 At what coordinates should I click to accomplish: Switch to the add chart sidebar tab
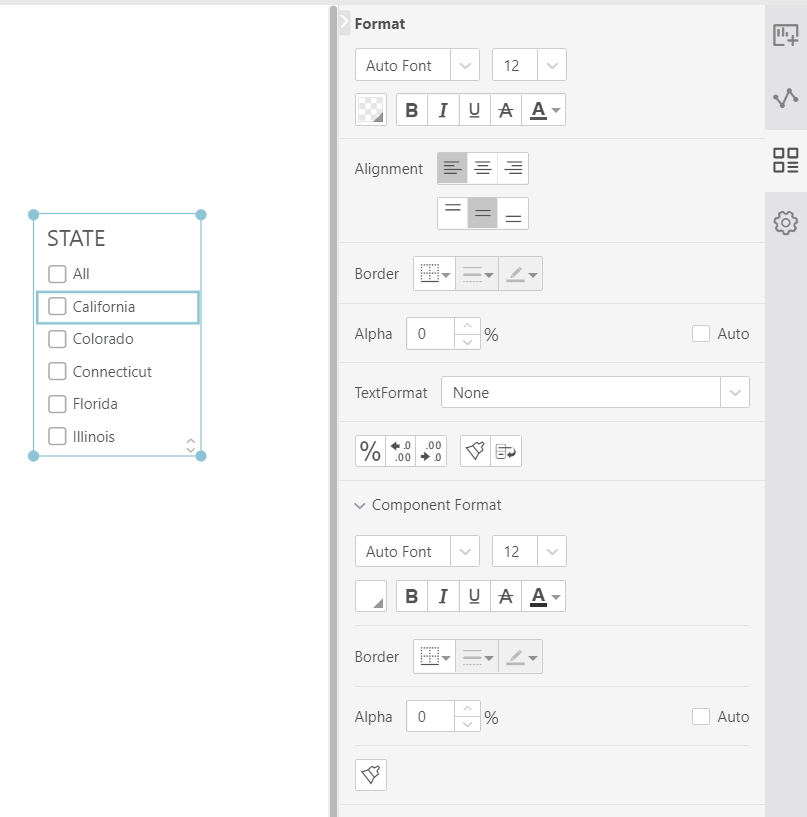(x=786, y=36)
